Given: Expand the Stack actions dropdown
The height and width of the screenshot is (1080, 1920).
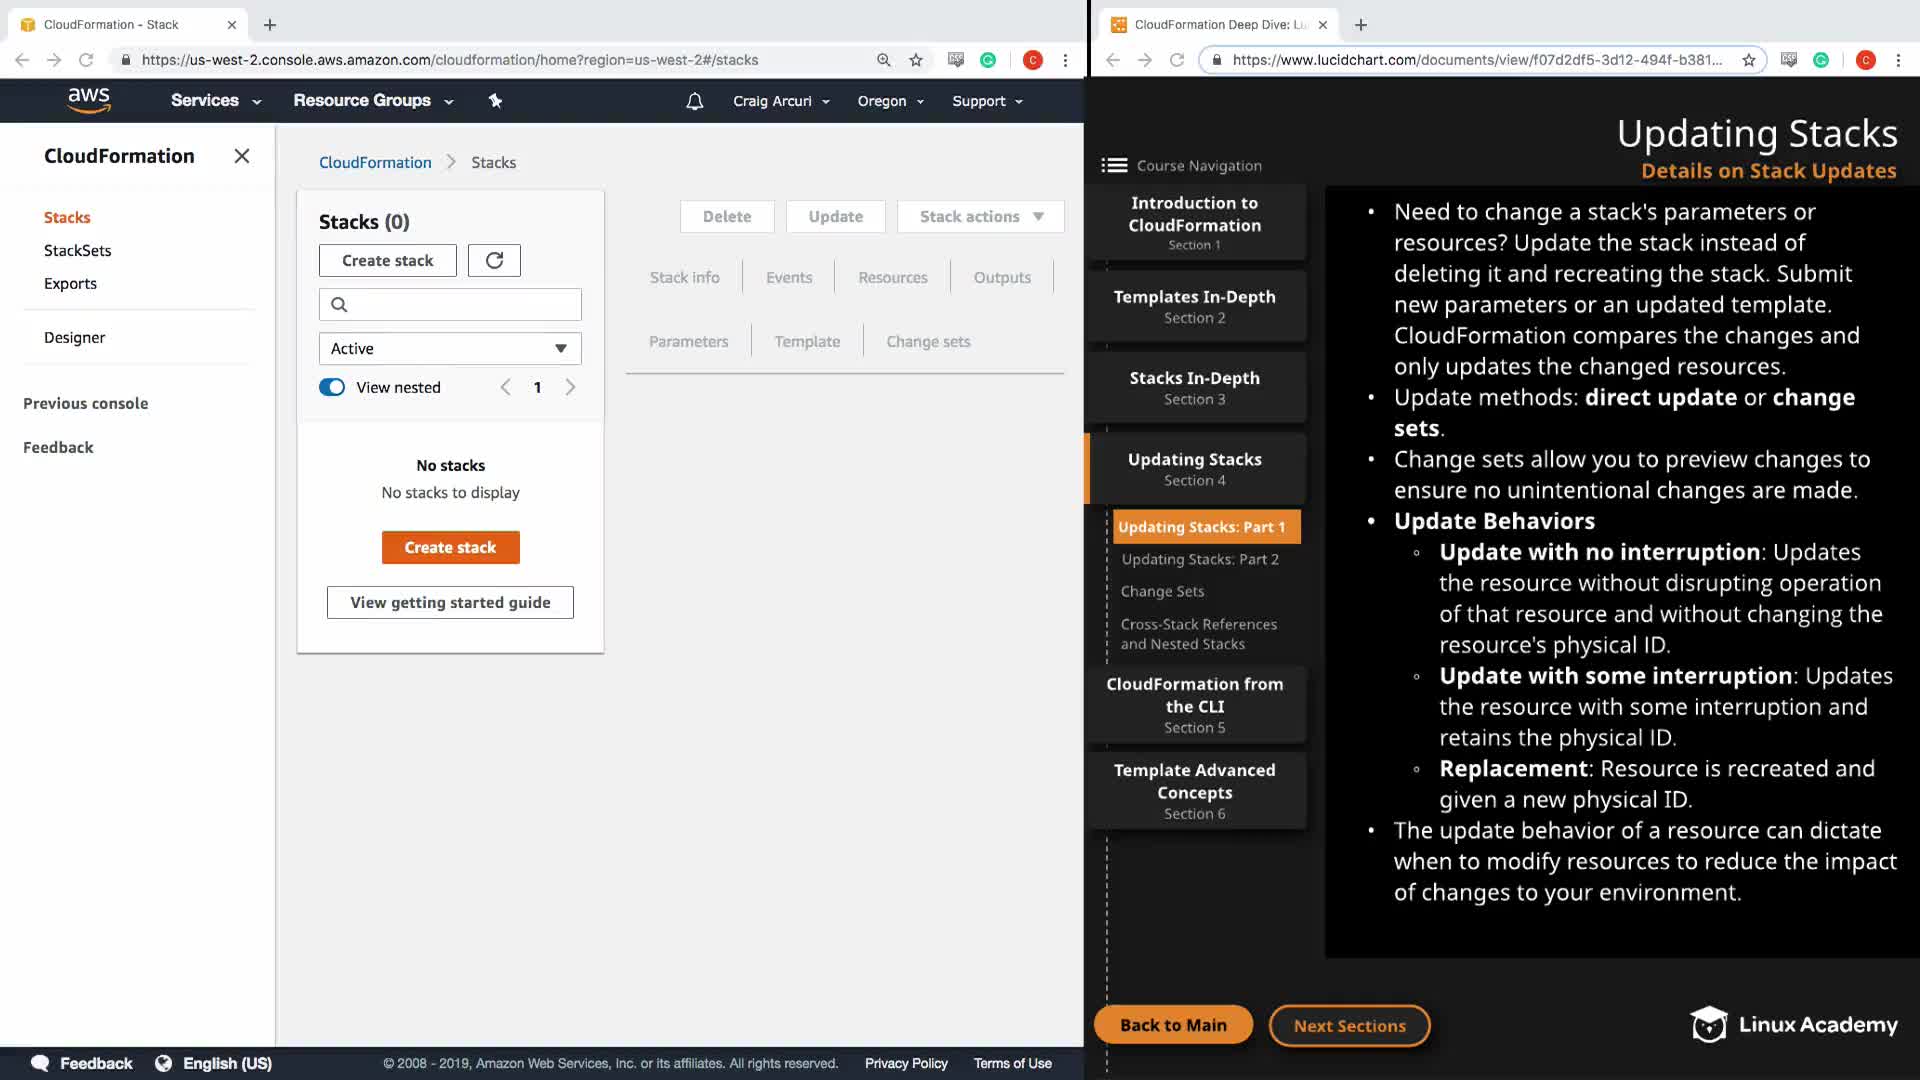Looking at the screenshot, I should pyautogui.click(x=980, y=216).
